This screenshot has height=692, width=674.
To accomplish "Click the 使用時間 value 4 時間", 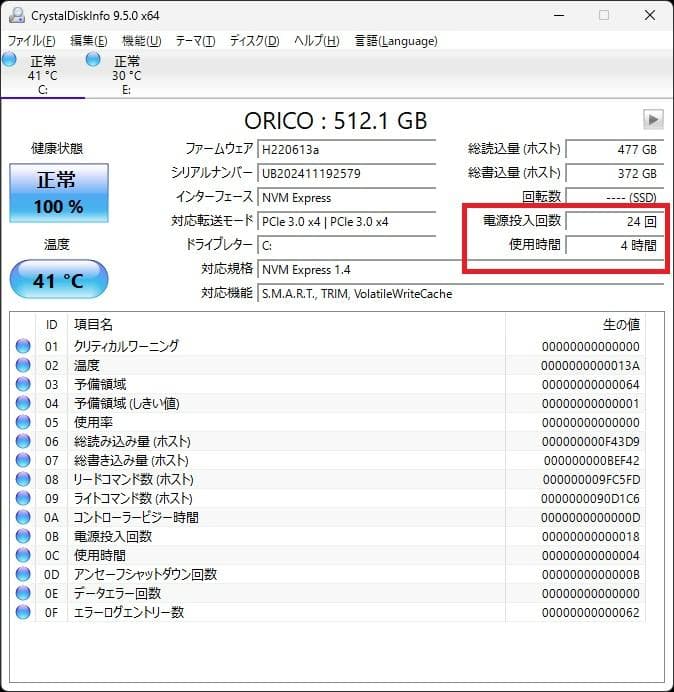I will click(614, 245).
